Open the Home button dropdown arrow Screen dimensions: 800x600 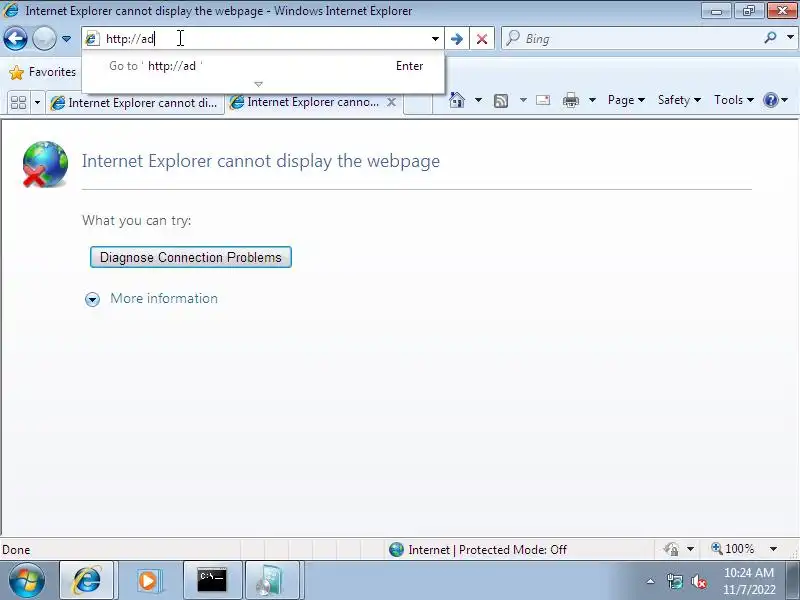pyautogui.click(x=478, y=100)
